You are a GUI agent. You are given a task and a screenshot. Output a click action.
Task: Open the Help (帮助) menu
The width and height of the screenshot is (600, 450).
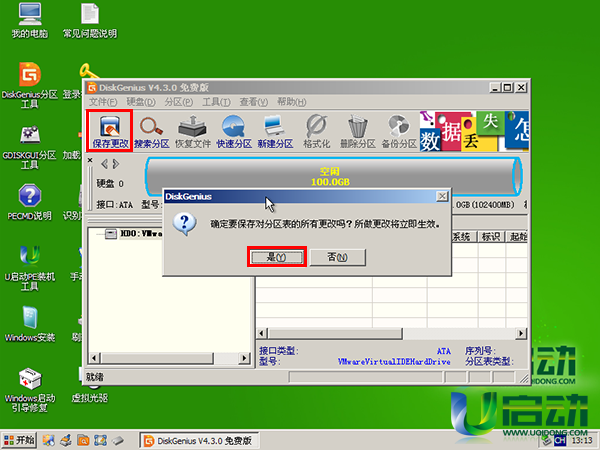[291, 102]
